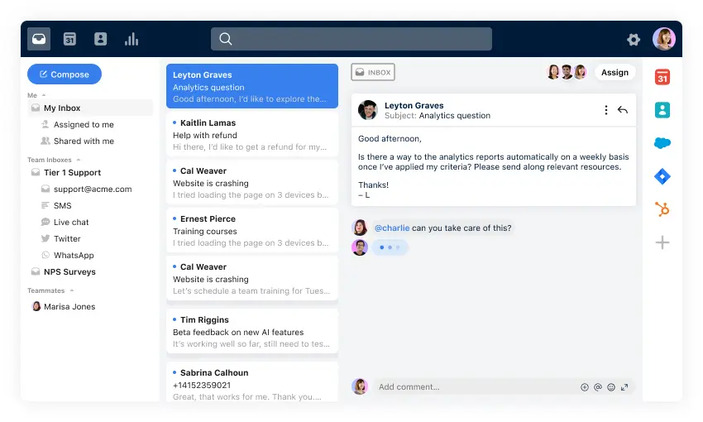The width and height of the screenshot is (703, 422).
Task: Open settings via the gear icon
Action: 633,40
